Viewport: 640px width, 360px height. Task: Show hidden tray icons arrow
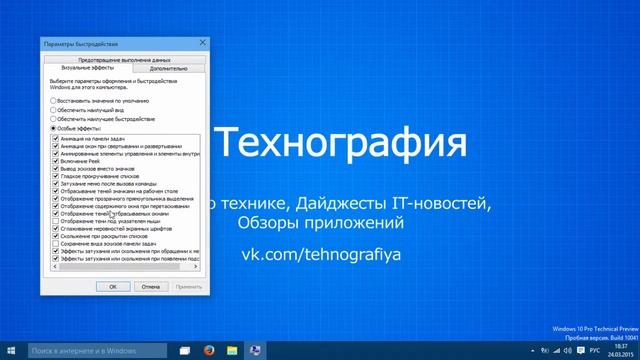point(533,351)
